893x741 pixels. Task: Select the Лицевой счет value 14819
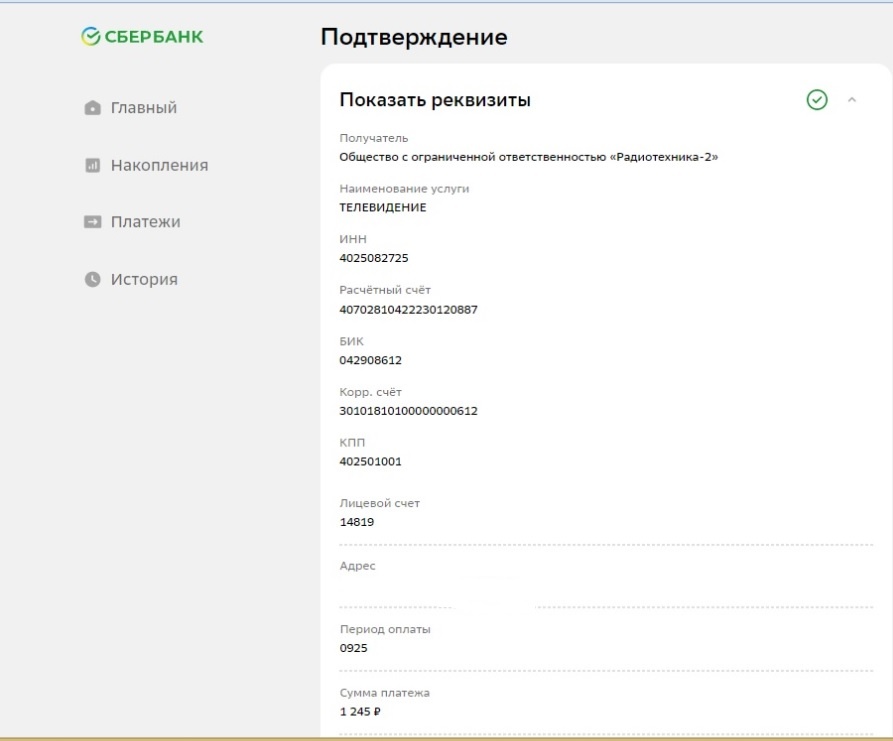[357, 522]
